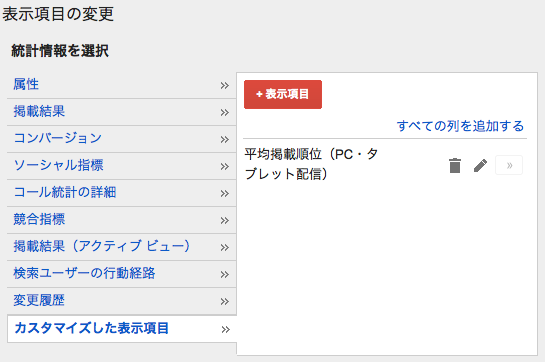Screen dimensions: 545x362
Task: Open the 属性 category
Action: (x=122, y=85)
